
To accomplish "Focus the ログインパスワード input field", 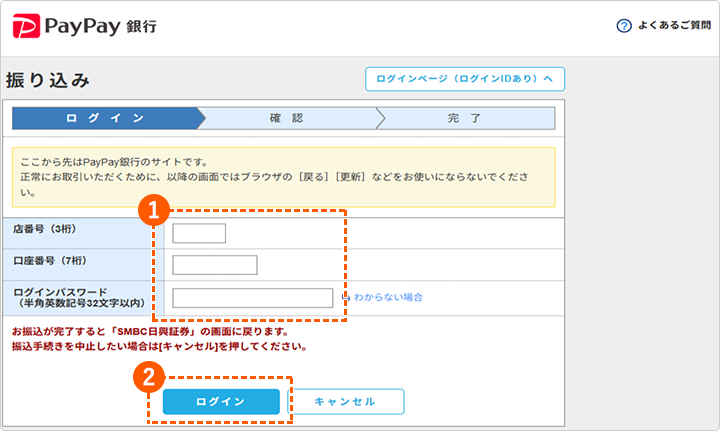I will coord(253,298).
